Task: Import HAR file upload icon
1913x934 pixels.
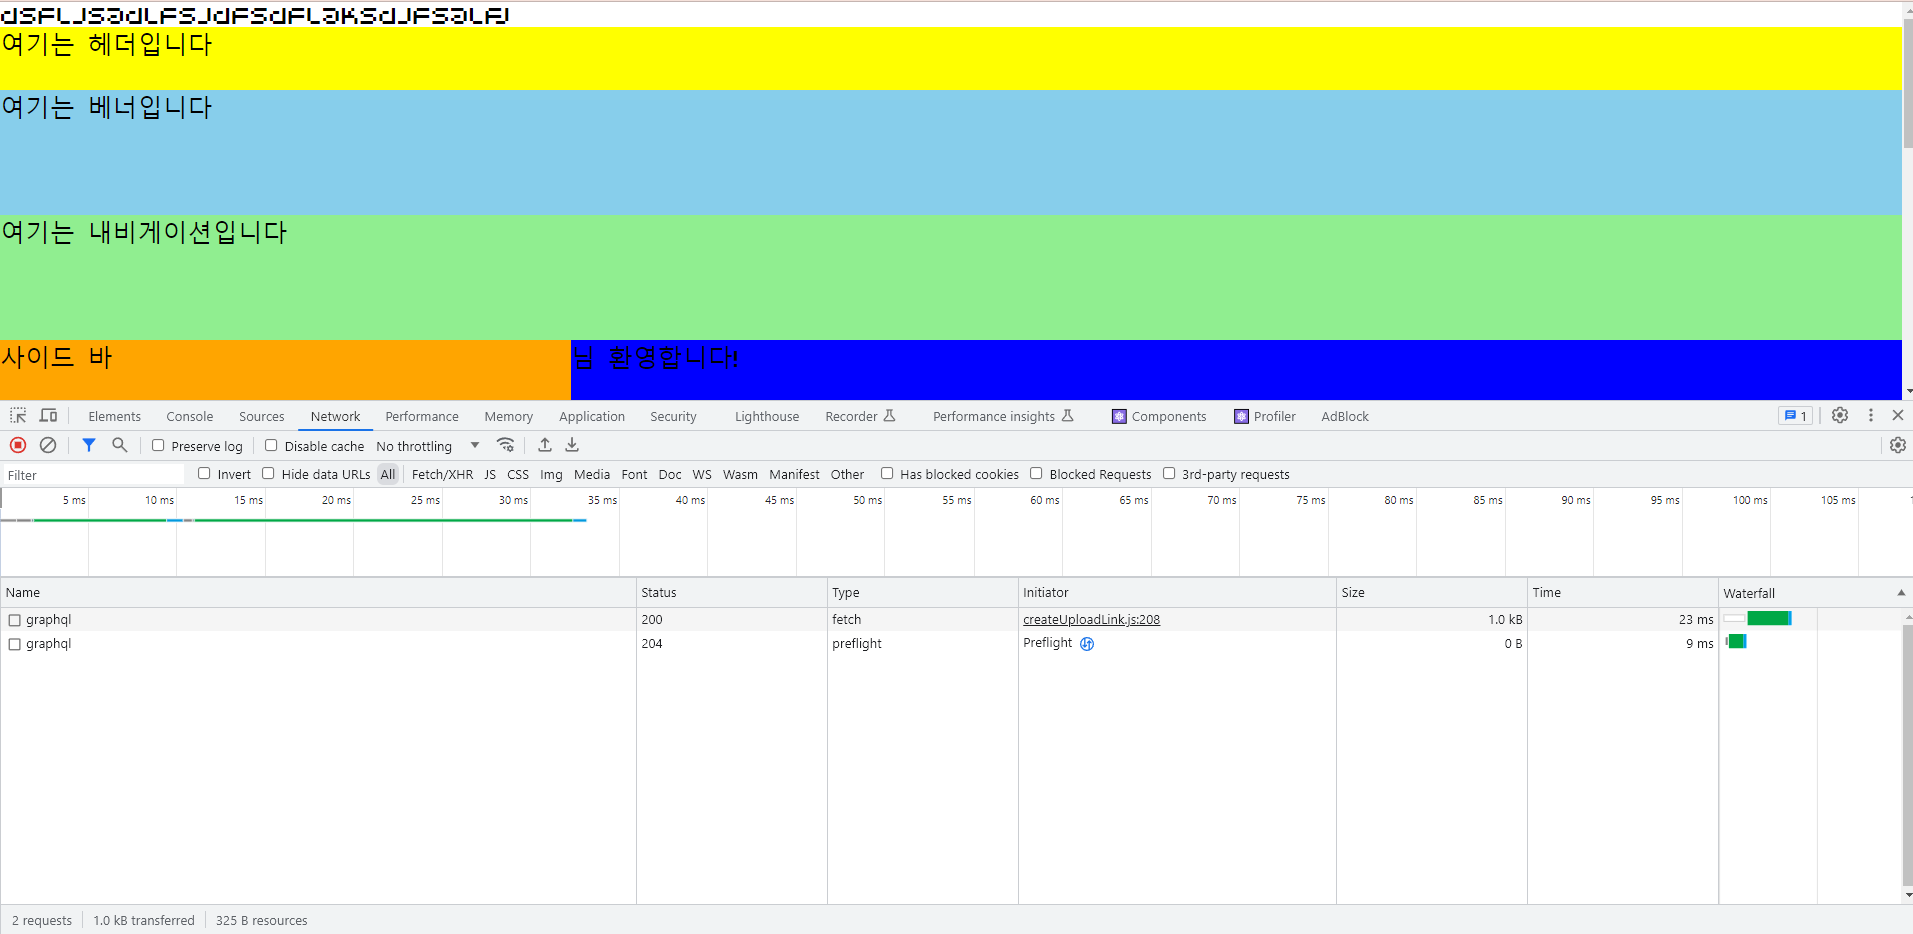Action: click(x=545, y=445)
